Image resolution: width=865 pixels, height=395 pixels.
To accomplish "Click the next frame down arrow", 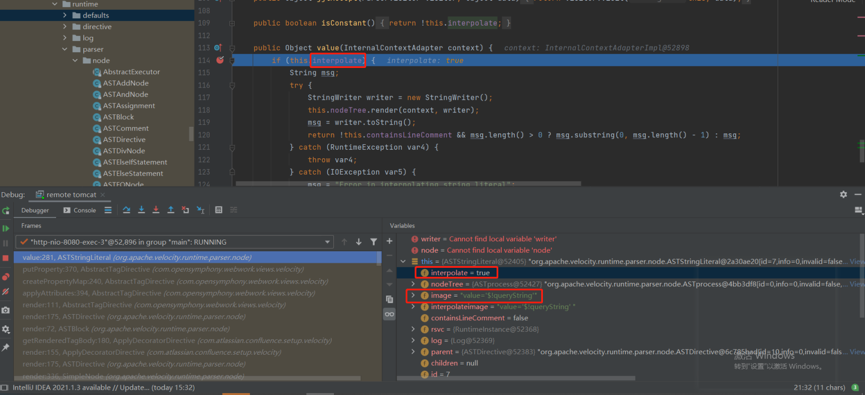I will [359, 242].
